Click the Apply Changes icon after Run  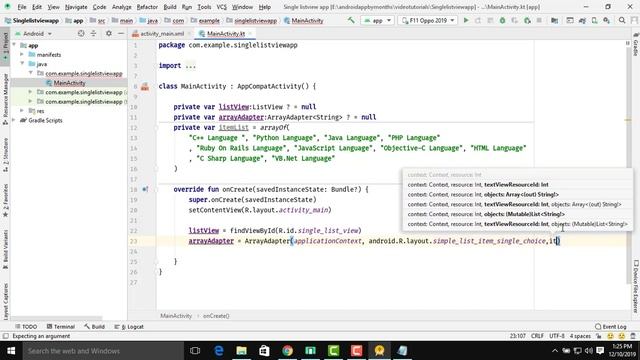pos(478,20)
